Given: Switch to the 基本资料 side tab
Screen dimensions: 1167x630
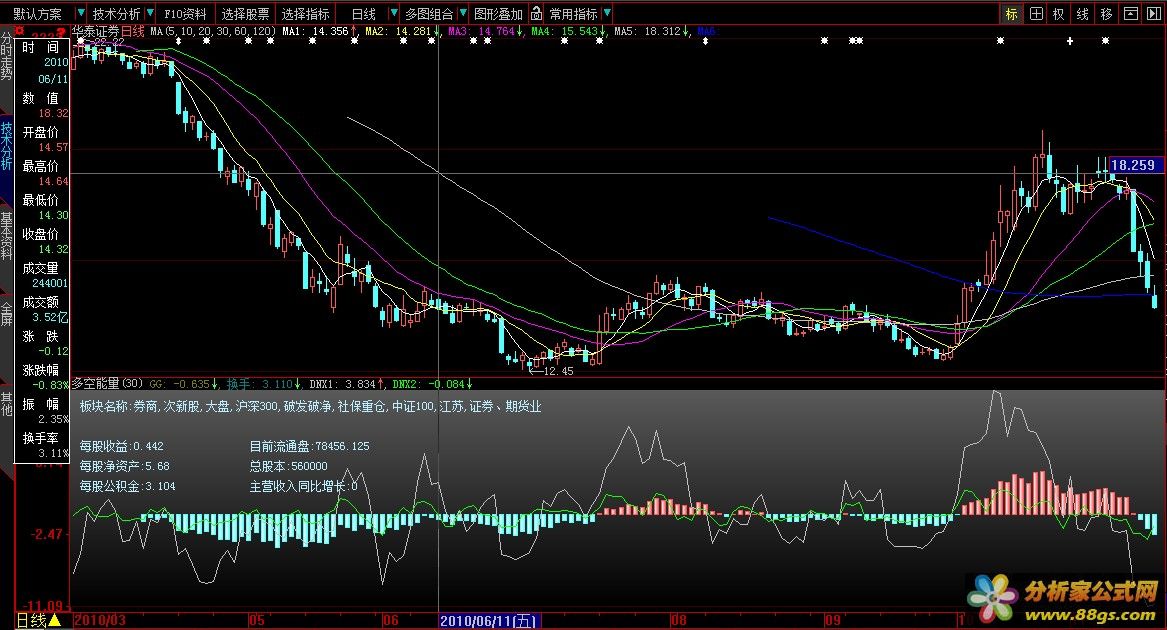Looking at the screenshot, I should 7,236.
